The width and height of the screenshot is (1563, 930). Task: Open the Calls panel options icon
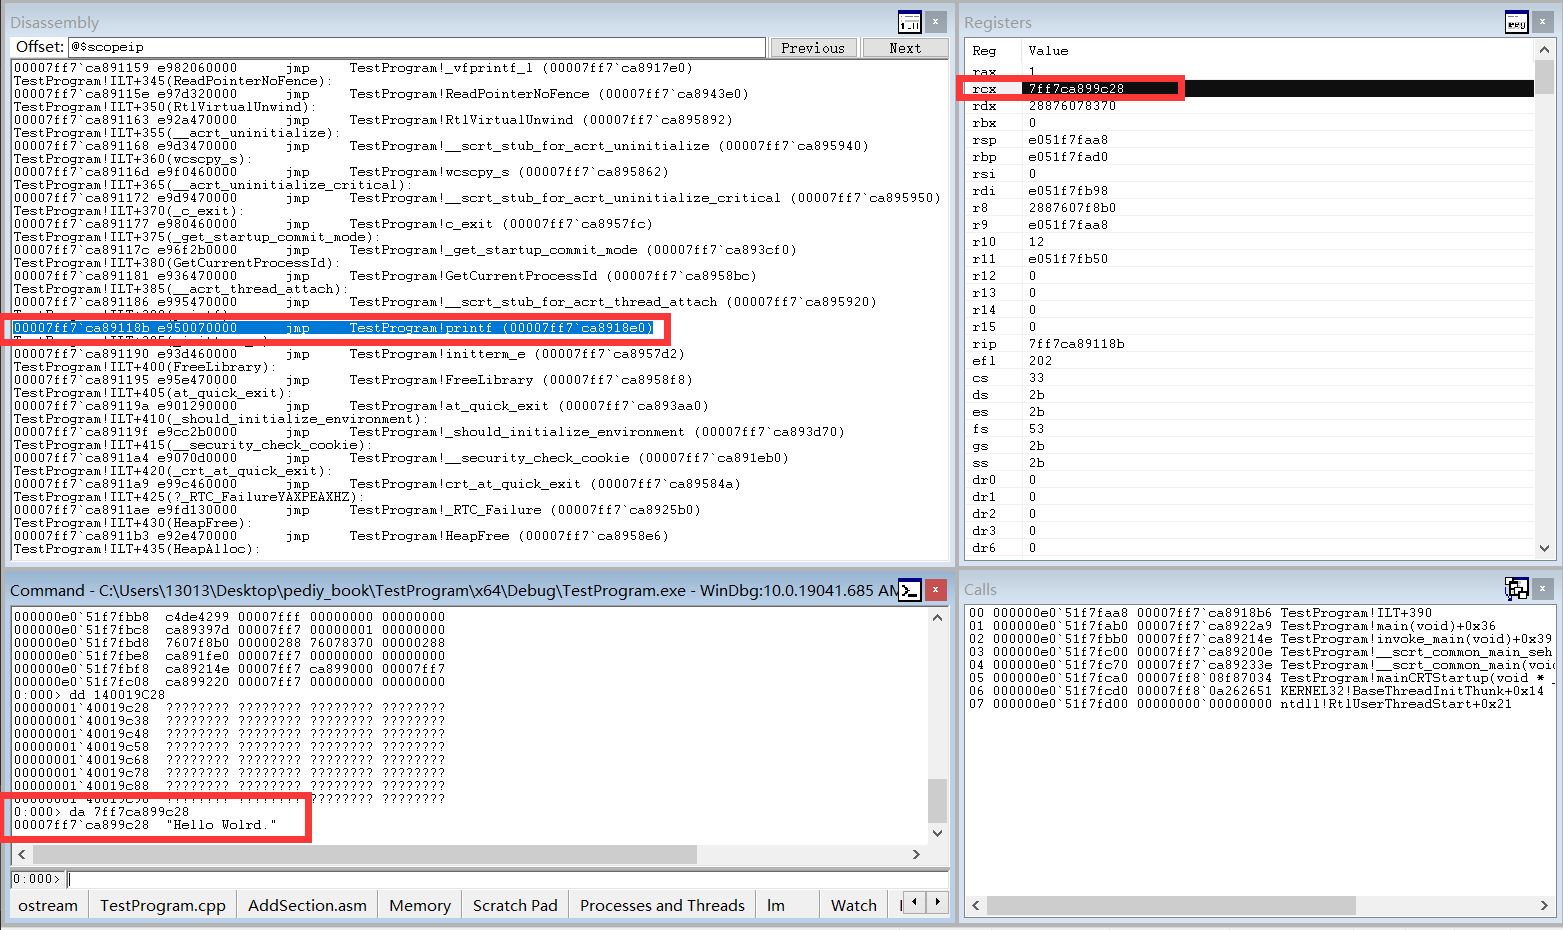(1516, 589)
